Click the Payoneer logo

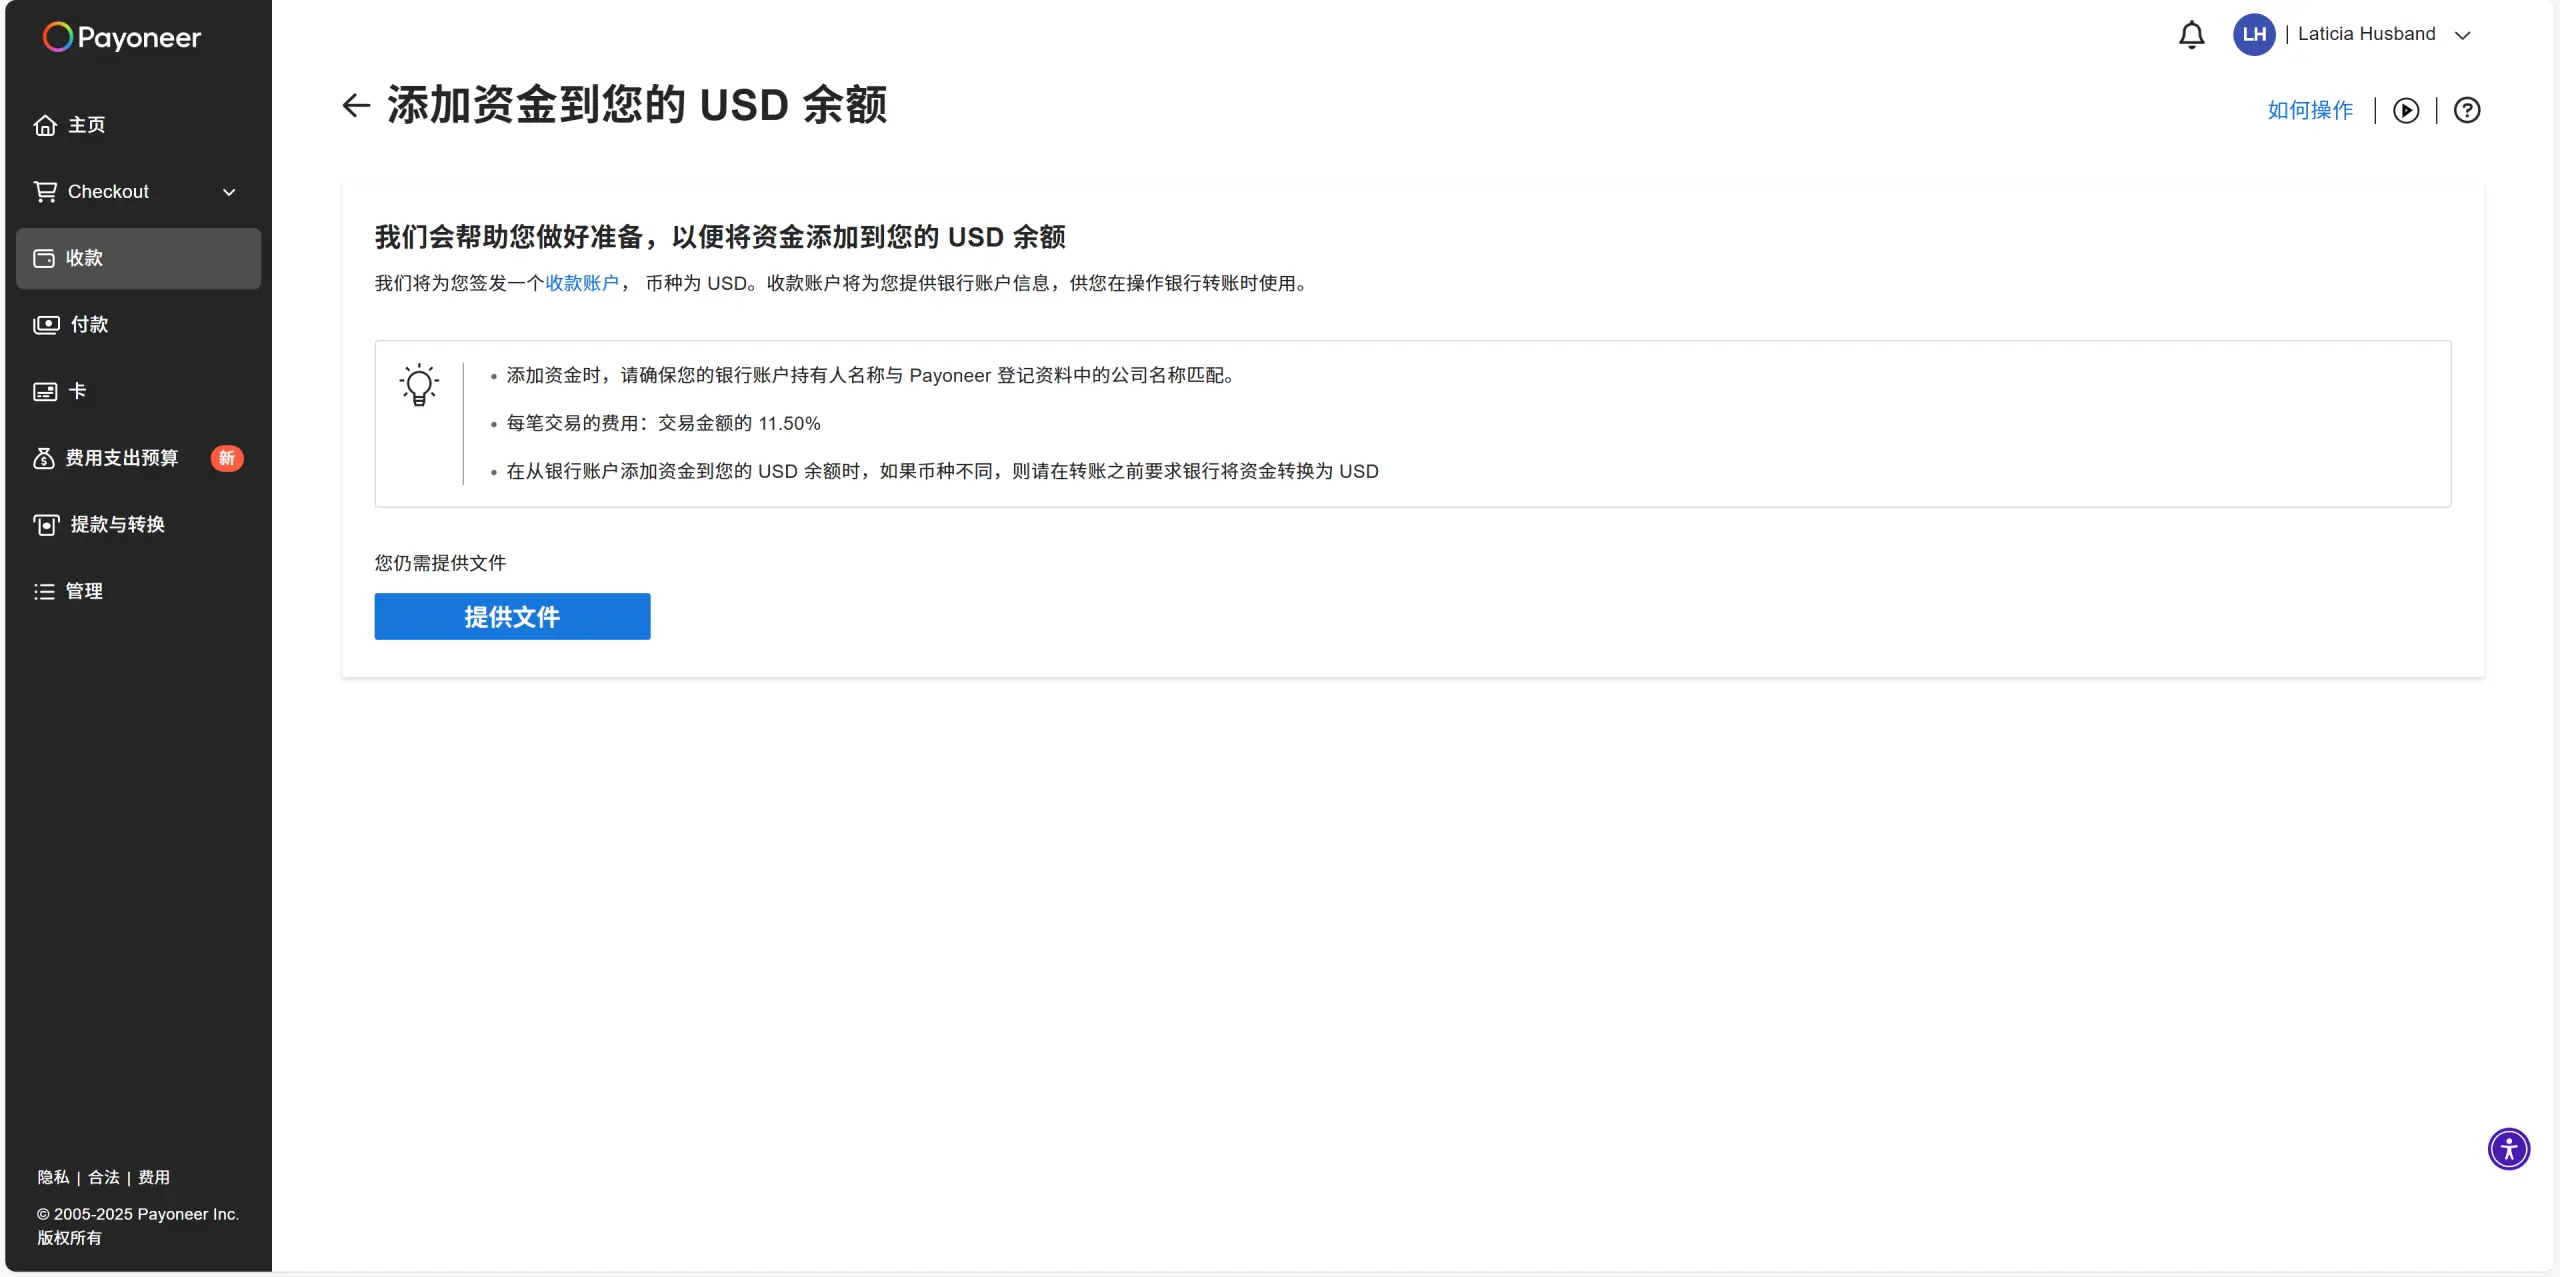121,37
